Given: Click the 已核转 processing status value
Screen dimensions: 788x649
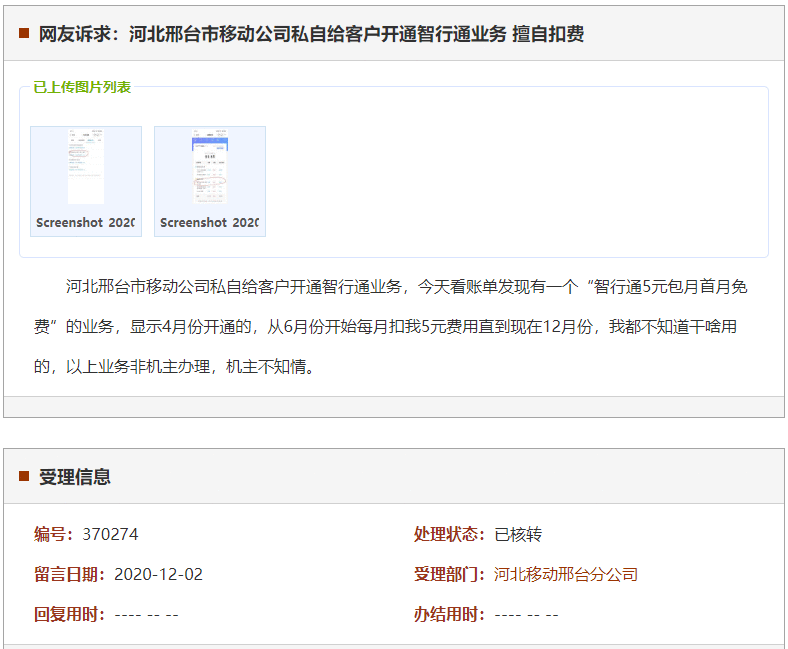Looking at the screenshot, I should [x=518, y=534].
